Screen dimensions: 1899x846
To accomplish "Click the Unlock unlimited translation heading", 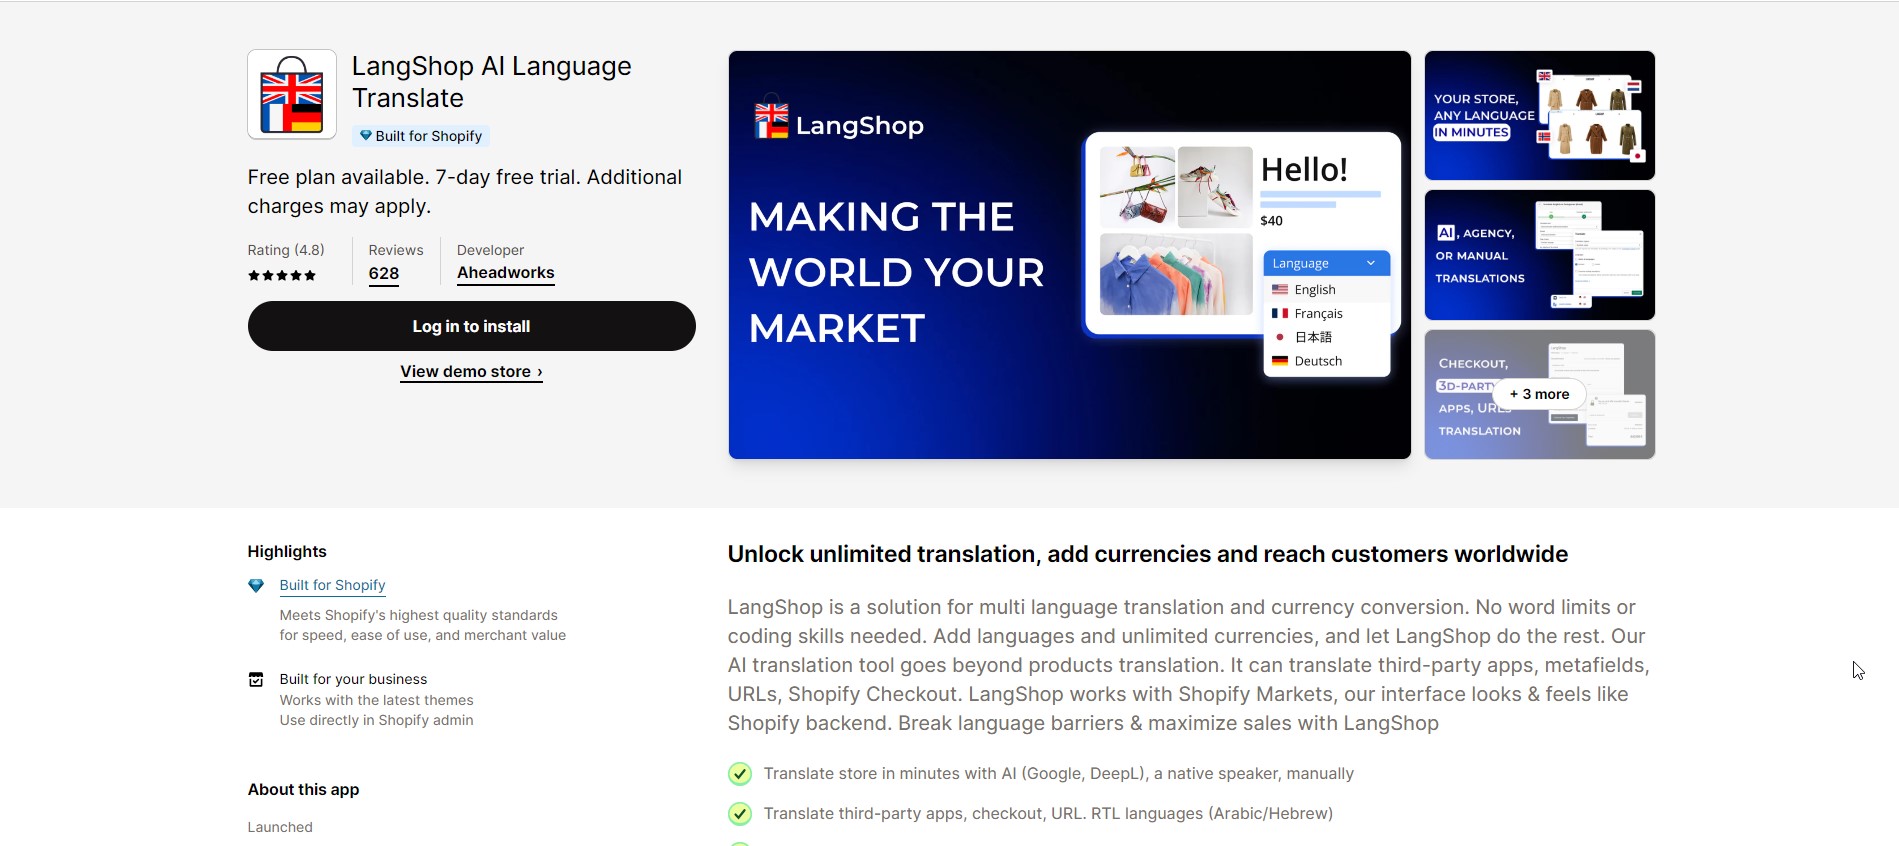I will (1148, 554).
